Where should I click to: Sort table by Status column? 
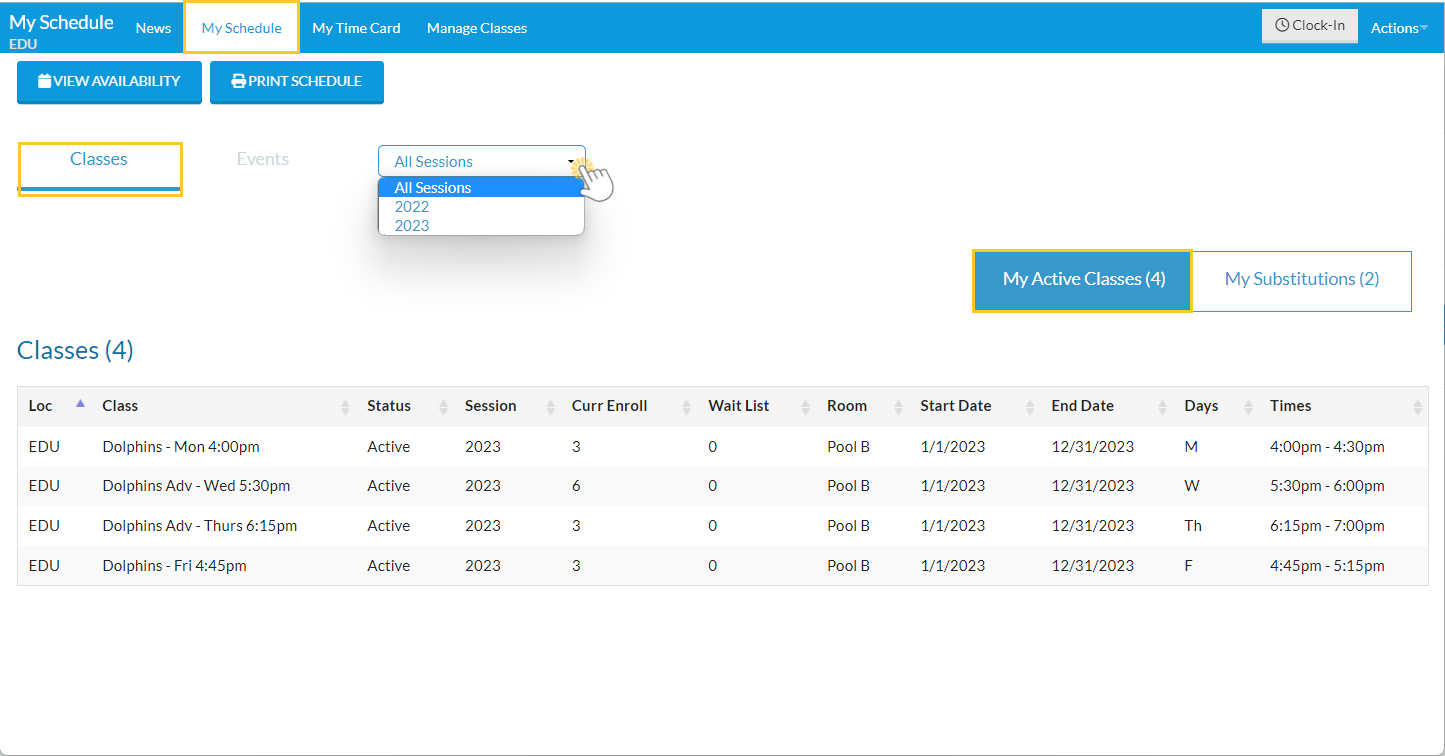point(406,406)
